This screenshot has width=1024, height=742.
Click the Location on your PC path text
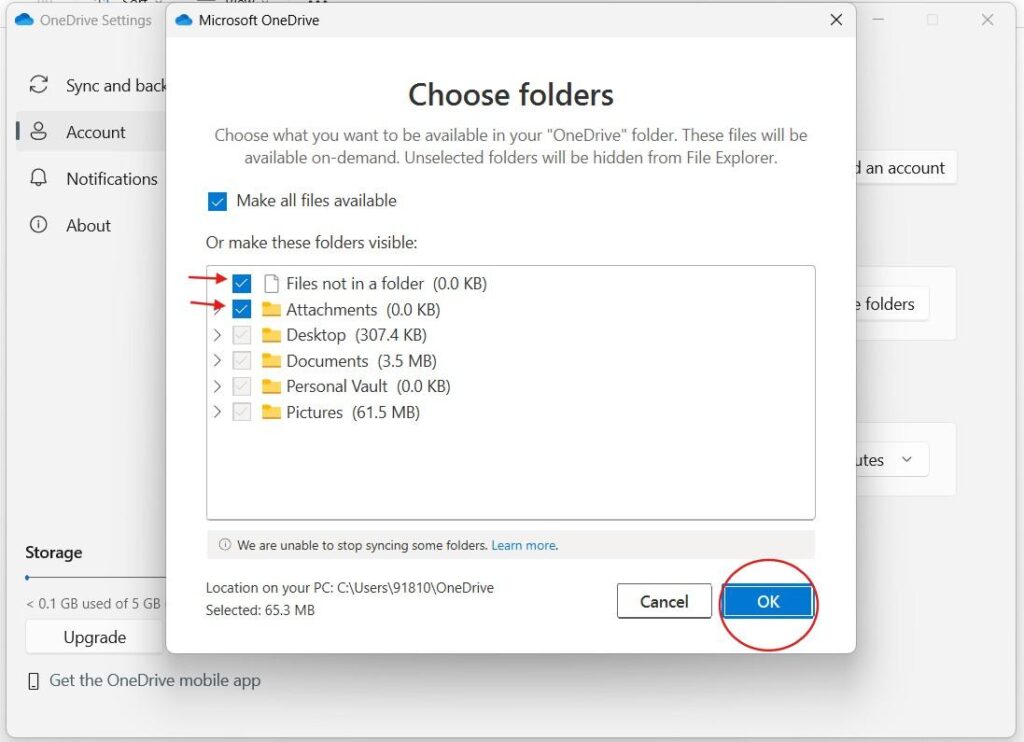tap(349, 588)
